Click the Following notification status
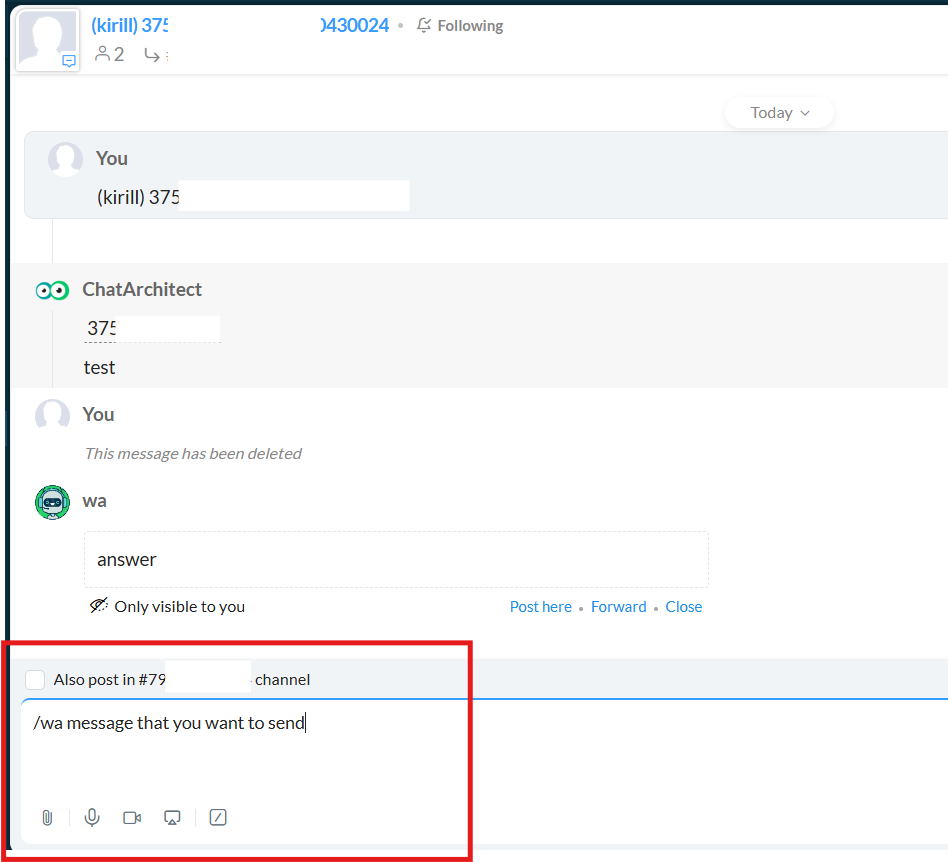This screenshot has height=862, width=948. click(469, 26)
